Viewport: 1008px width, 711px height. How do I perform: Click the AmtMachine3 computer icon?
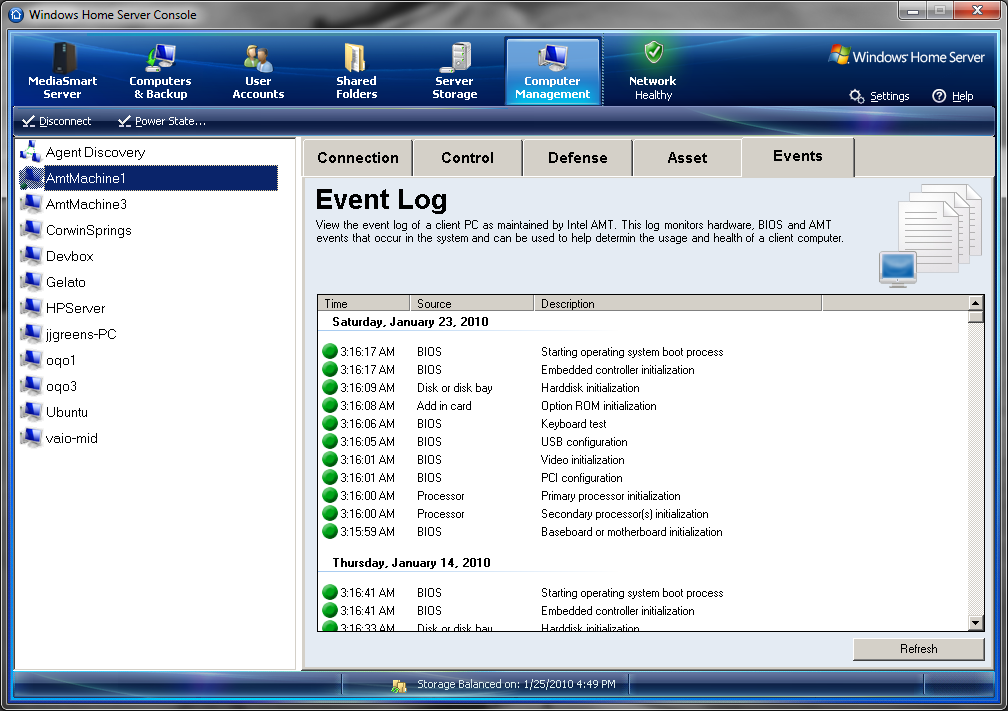30,203
